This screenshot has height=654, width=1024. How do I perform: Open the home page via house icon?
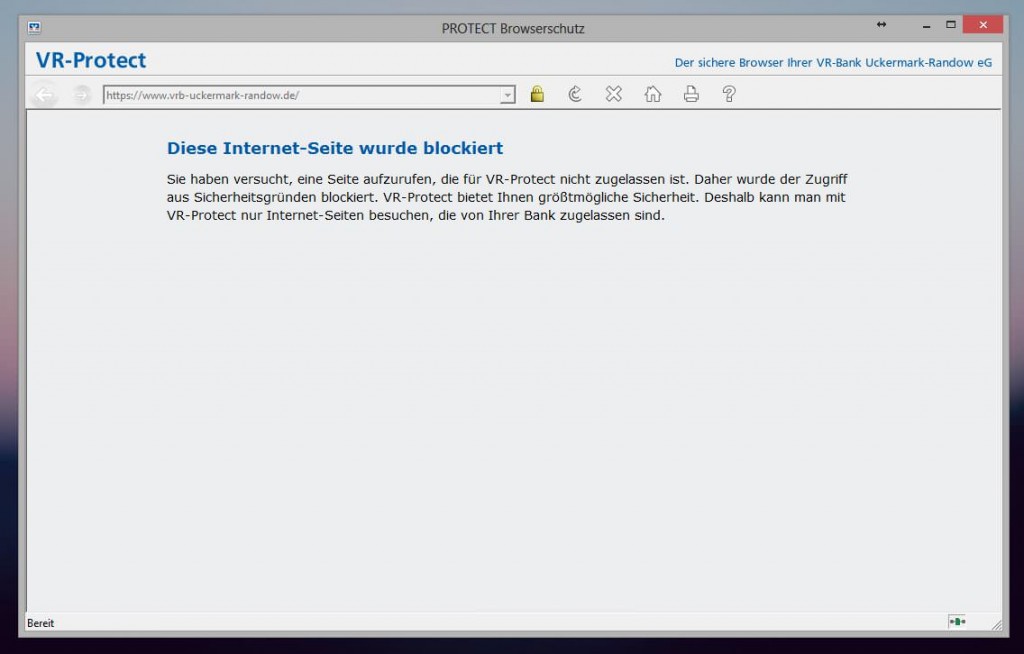pos(652,94)
